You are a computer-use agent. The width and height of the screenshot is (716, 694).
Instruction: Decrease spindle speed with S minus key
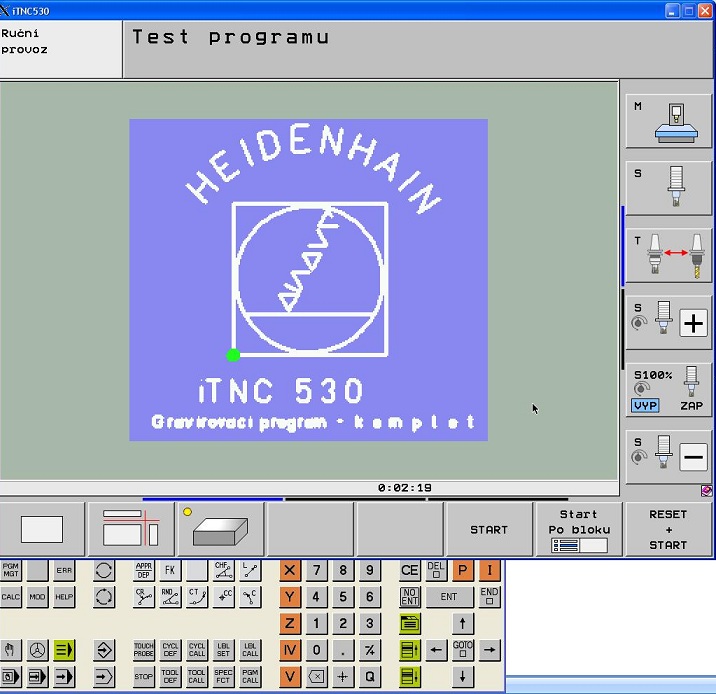coord(669,457)
